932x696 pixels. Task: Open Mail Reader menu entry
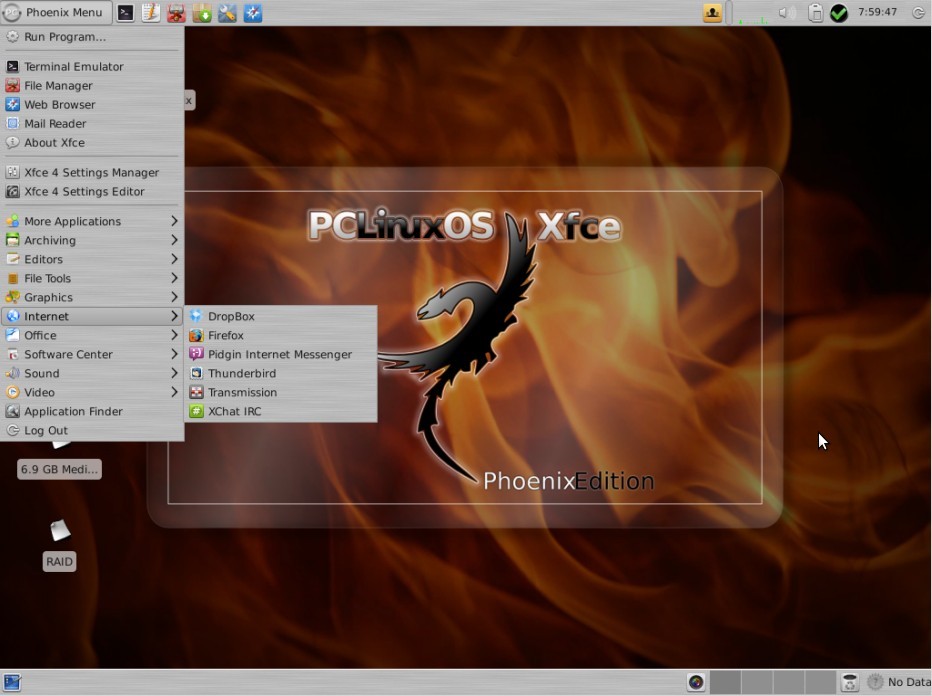tap(92, 124)
